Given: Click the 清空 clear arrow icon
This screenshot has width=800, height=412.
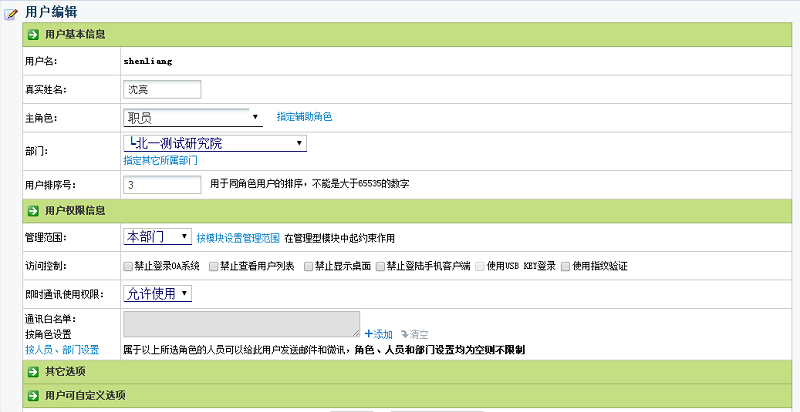Looking at the screenshot, I should (405, 334).
